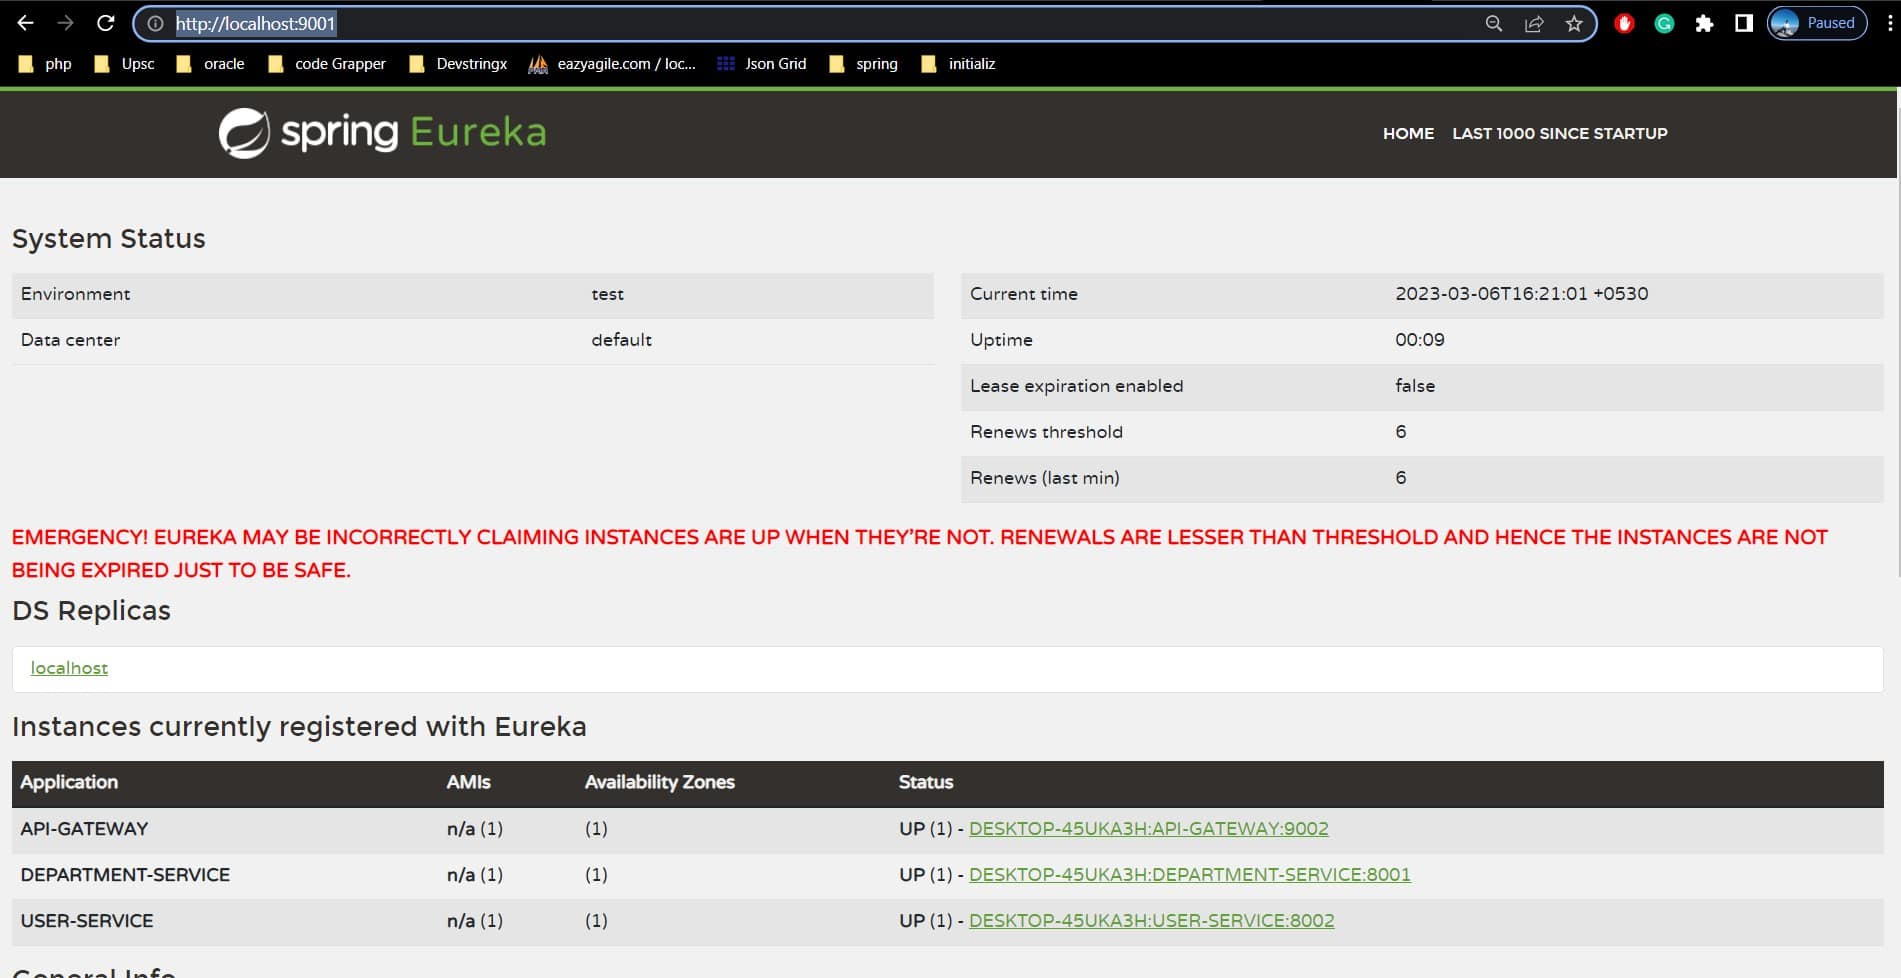The width and height of the screenshot is (1901, 978).
Task: Reload the Eureka page
Action: pyautogui.click(x=106, y=23)
